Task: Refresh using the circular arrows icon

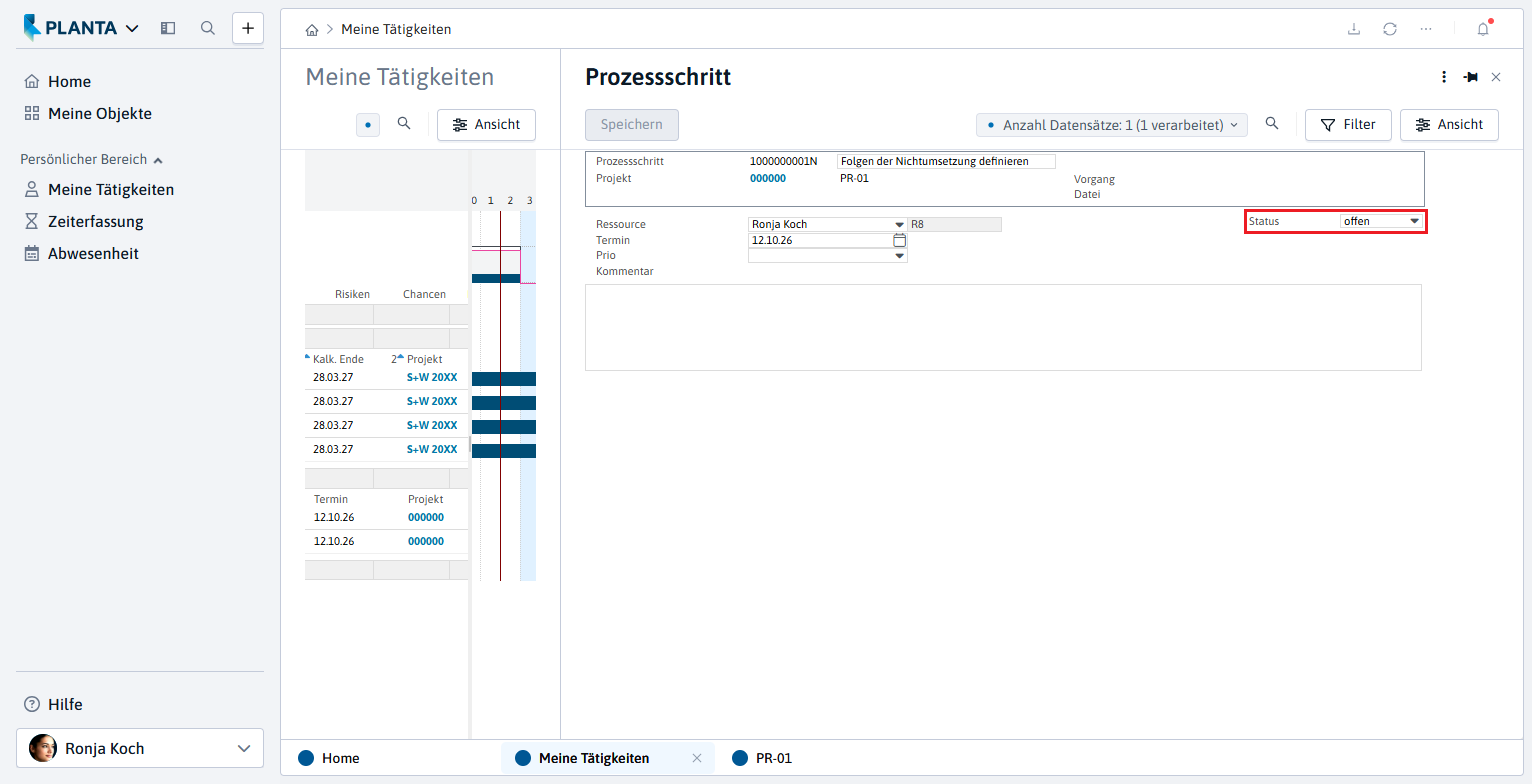Action: pyautogui.click(x=1390, y=29)
